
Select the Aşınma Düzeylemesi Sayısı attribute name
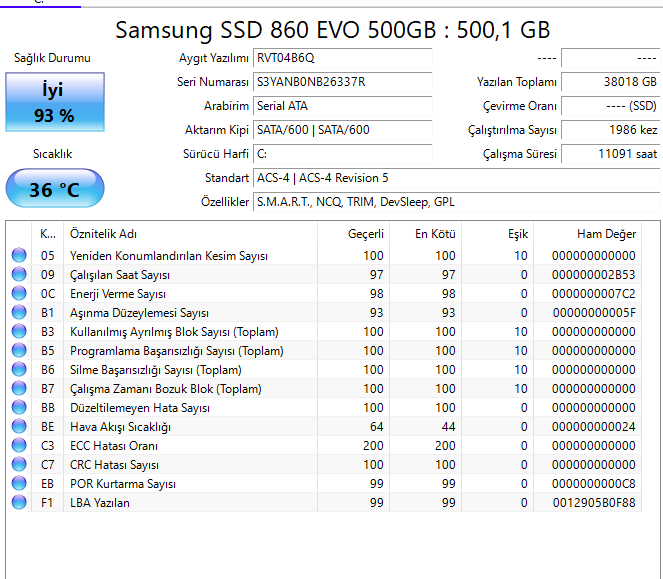coord(139,313)
